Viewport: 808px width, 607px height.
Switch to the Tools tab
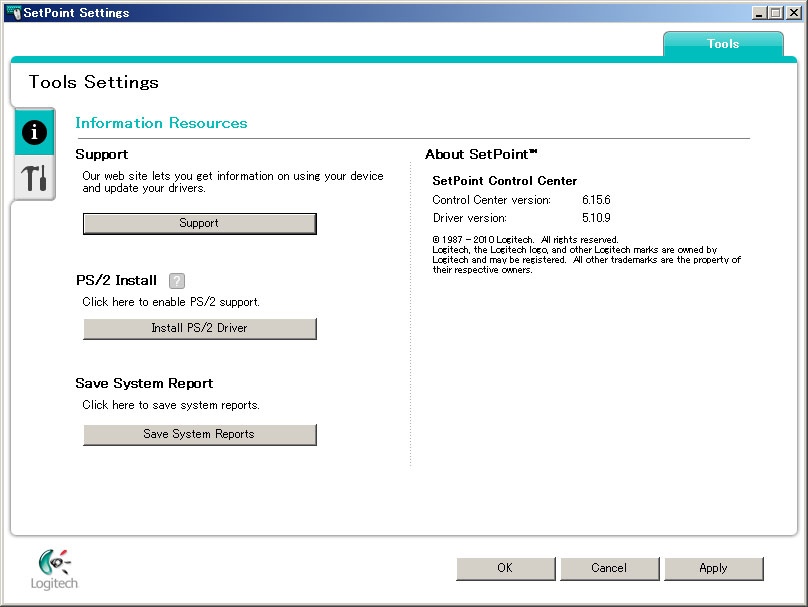[723, 44]
